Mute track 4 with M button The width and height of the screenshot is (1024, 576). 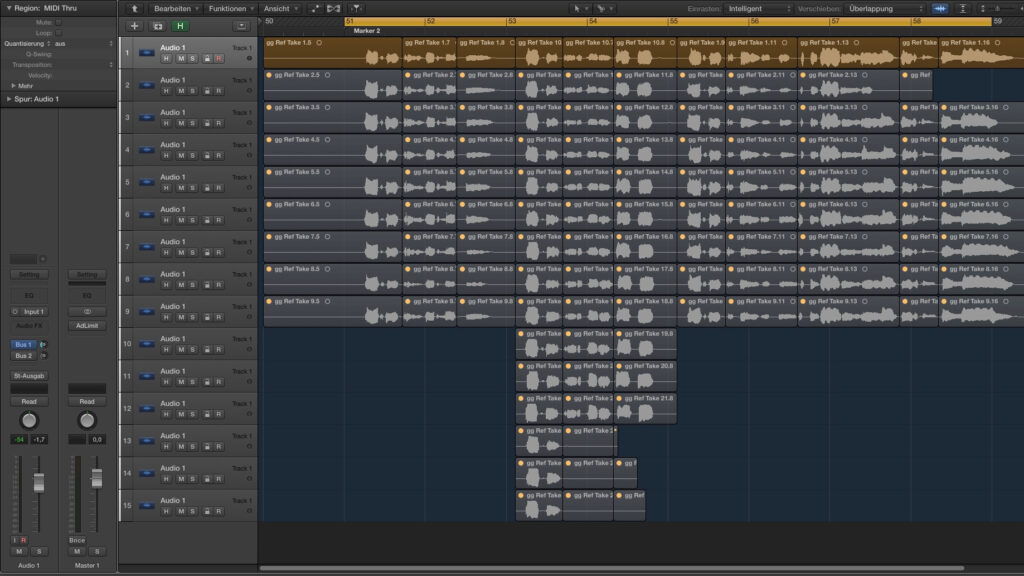coord(181,156)
